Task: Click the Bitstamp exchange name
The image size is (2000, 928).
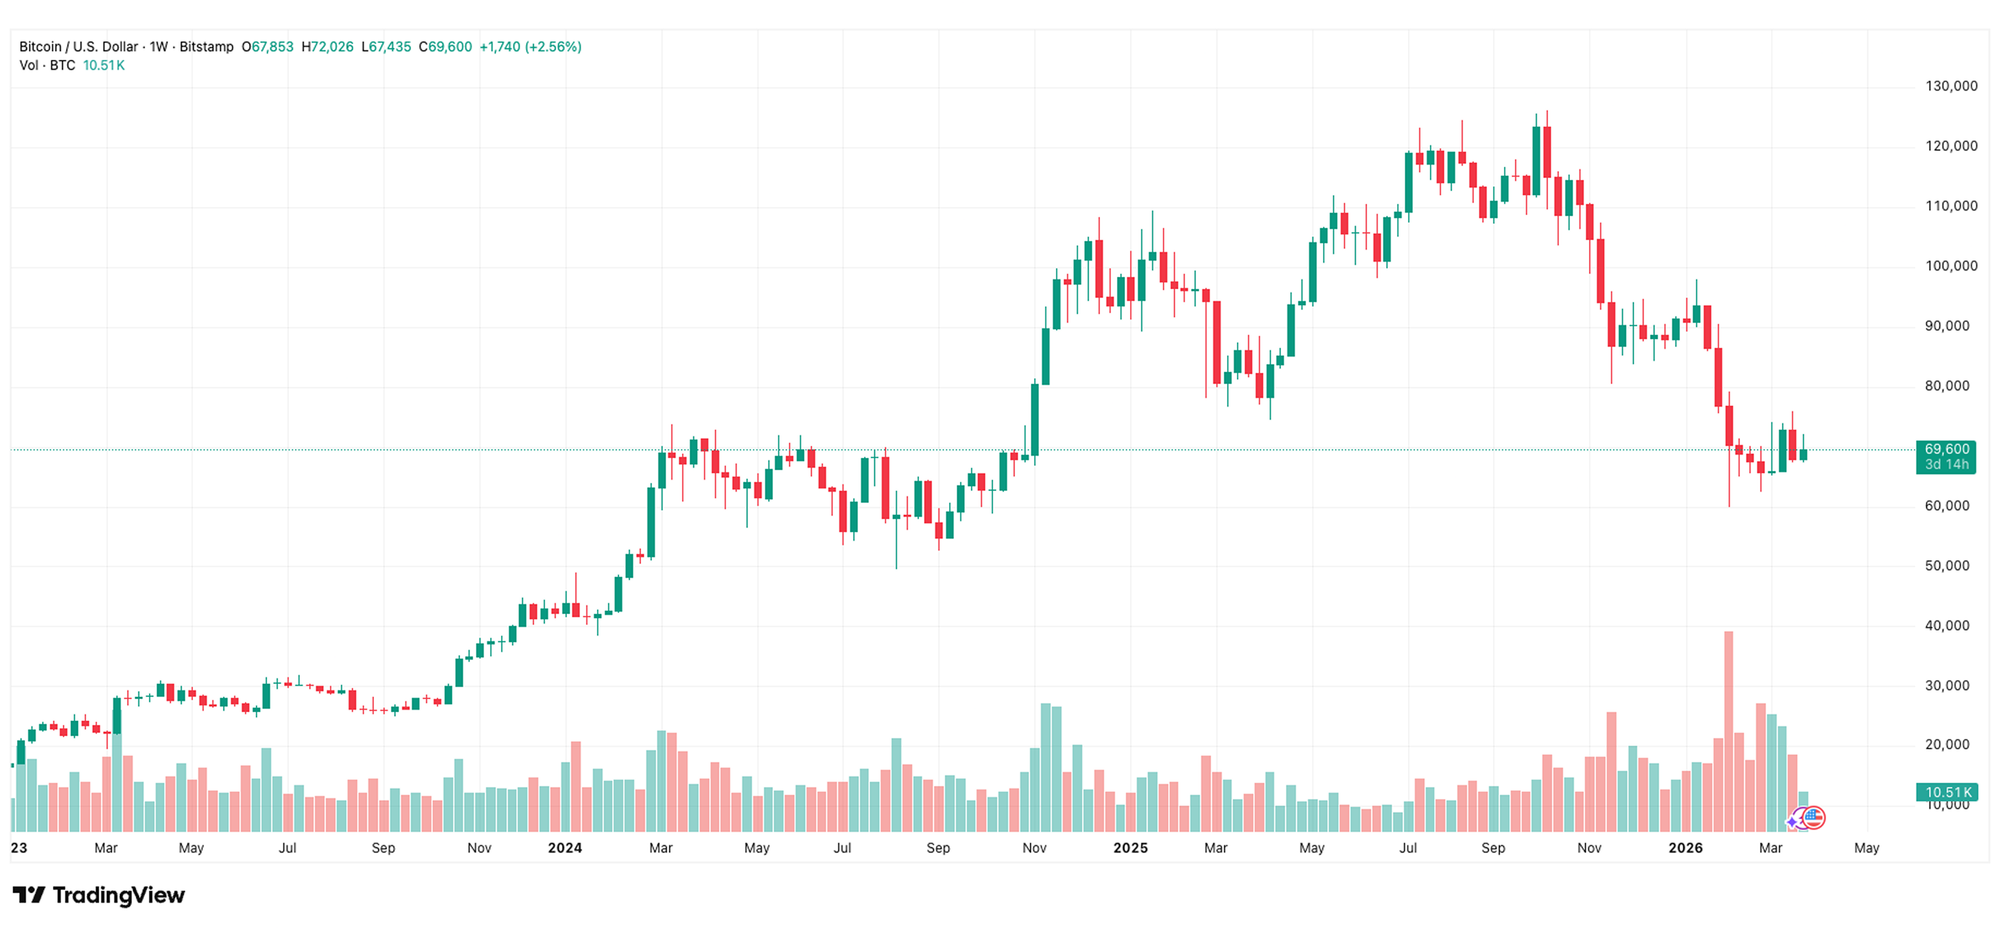Action: click(206, 47)
